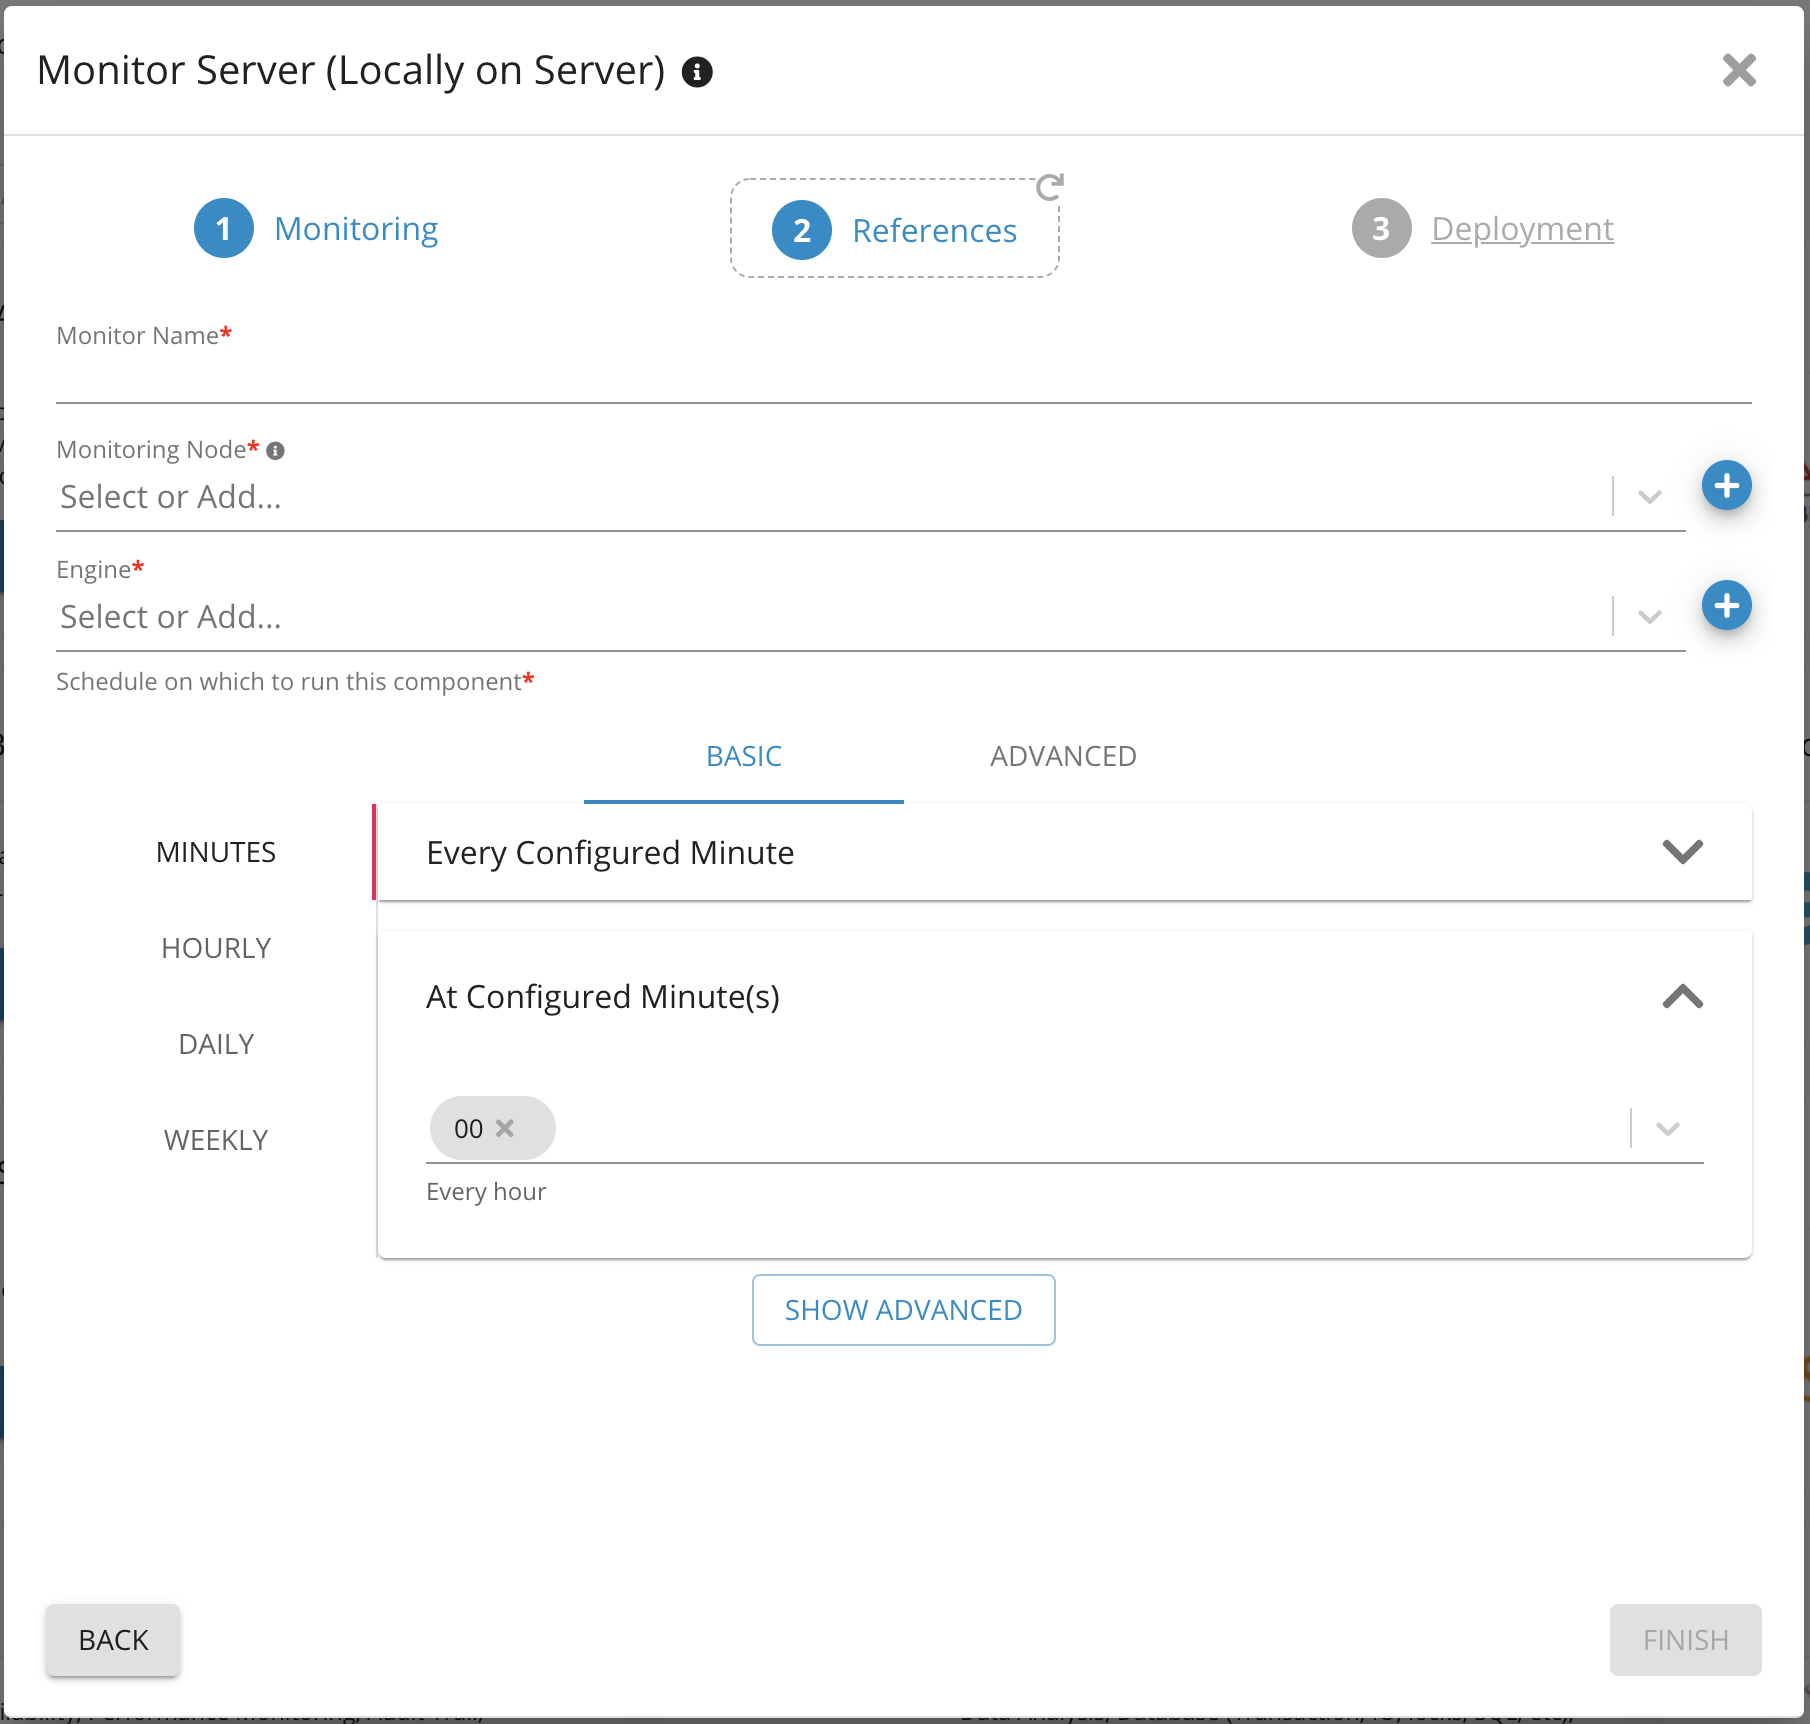Select the DAILY schedule option
Screen dimensions: 1810x1724
pos(216,1044)
